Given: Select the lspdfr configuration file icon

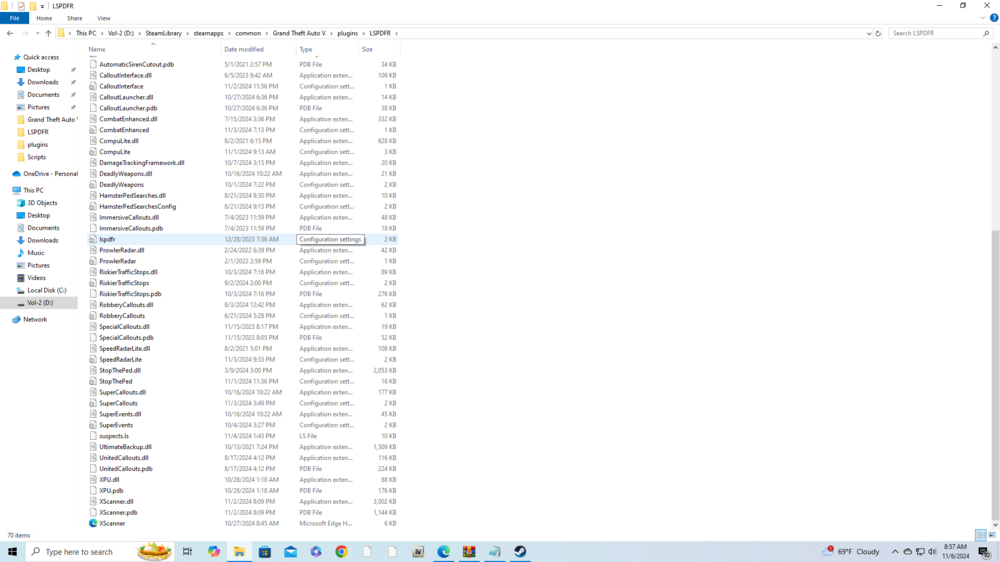Looking at the screenshot, I should (93, 239).
